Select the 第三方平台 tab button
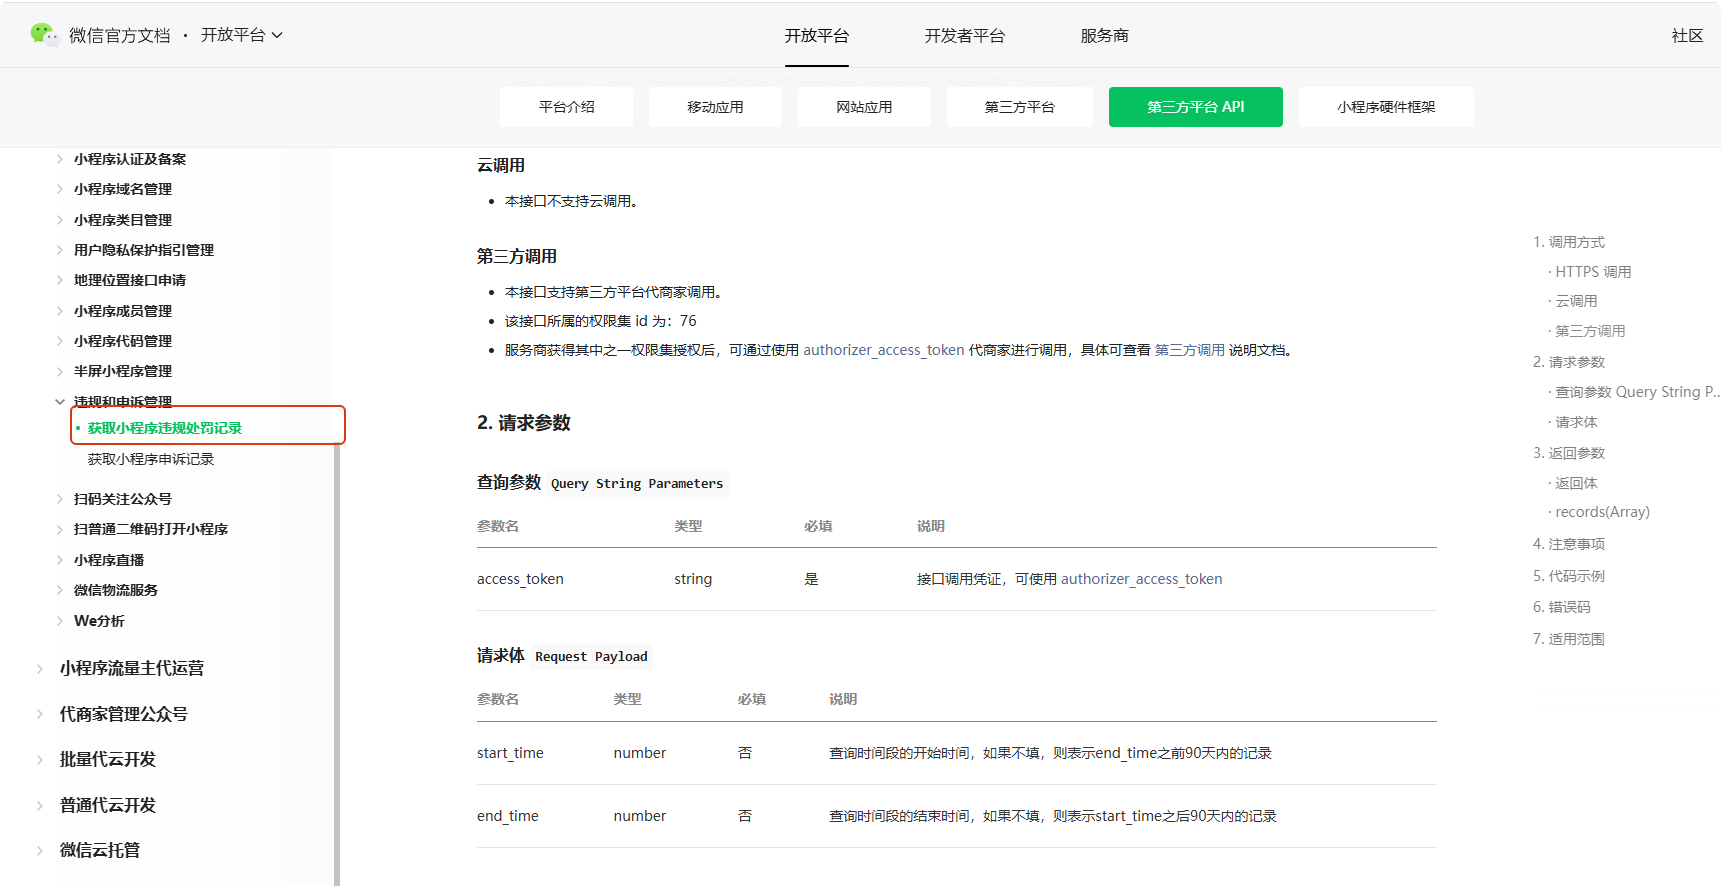Viewport: 1721px width, 886px height. tap(1020, 107)
